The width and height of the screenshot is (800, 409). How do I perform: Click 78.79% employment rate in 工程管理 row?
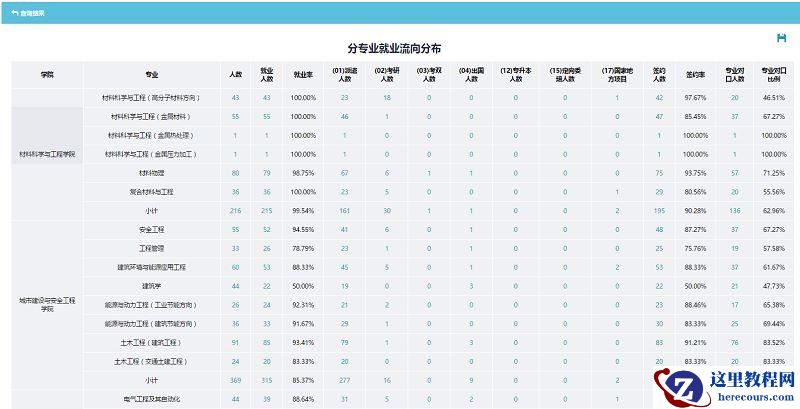coord(303,249)
